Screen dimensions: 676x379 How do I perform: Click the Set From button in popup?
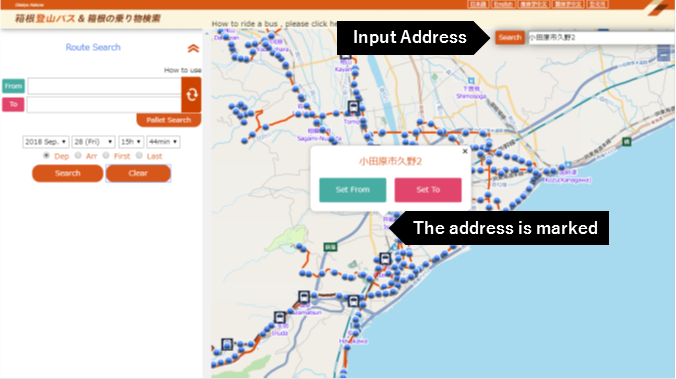(353, 190)
